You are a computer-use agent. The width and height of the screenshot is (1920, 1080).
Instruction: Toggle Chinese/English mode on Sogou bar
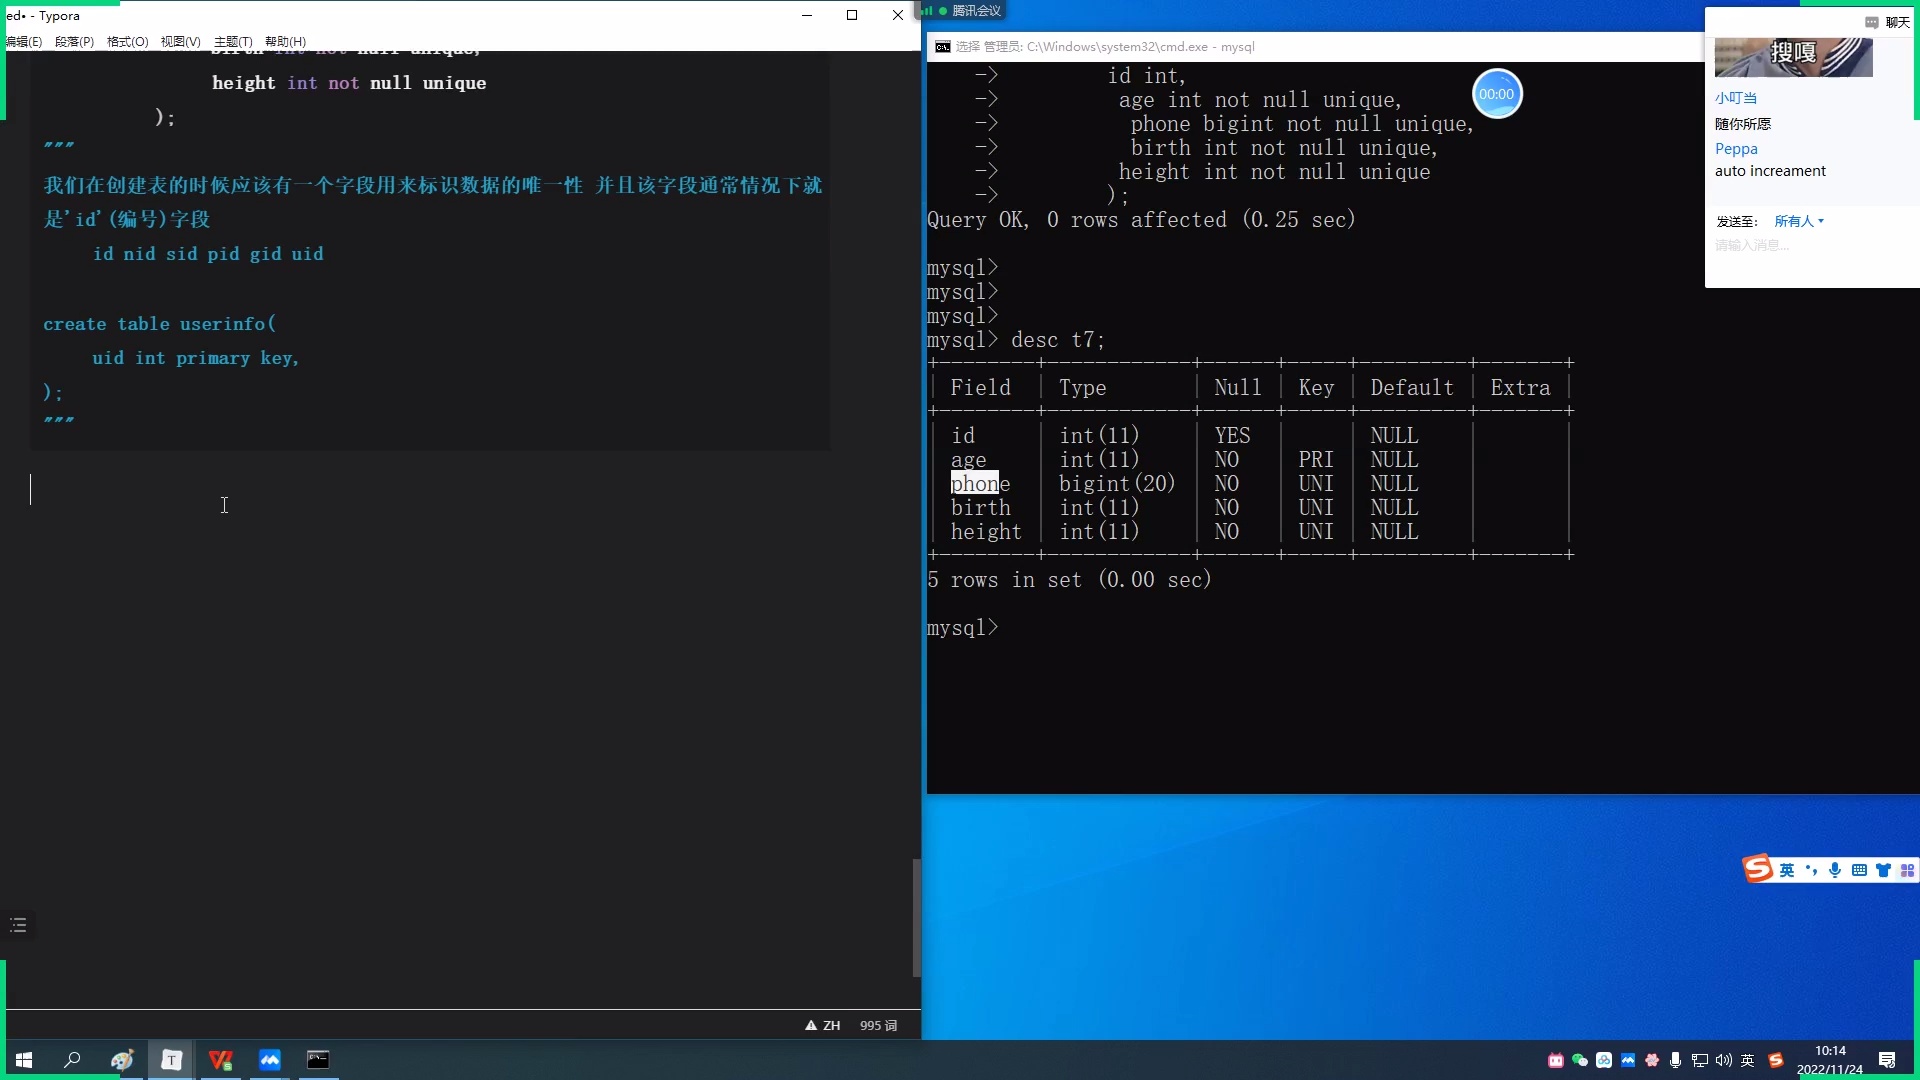1787,870
